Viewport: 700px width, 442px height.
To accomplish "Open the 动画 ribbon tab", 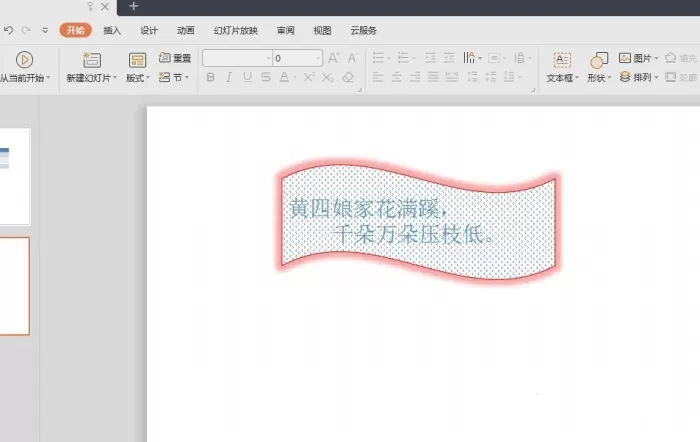I will point(186,30).
